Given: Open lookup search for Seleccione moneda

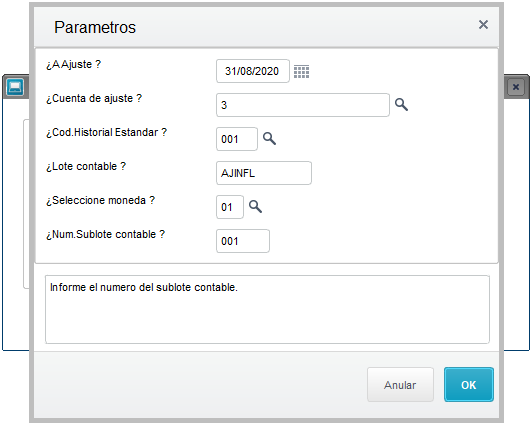Looking at the screenshot, I should [255, 207].
